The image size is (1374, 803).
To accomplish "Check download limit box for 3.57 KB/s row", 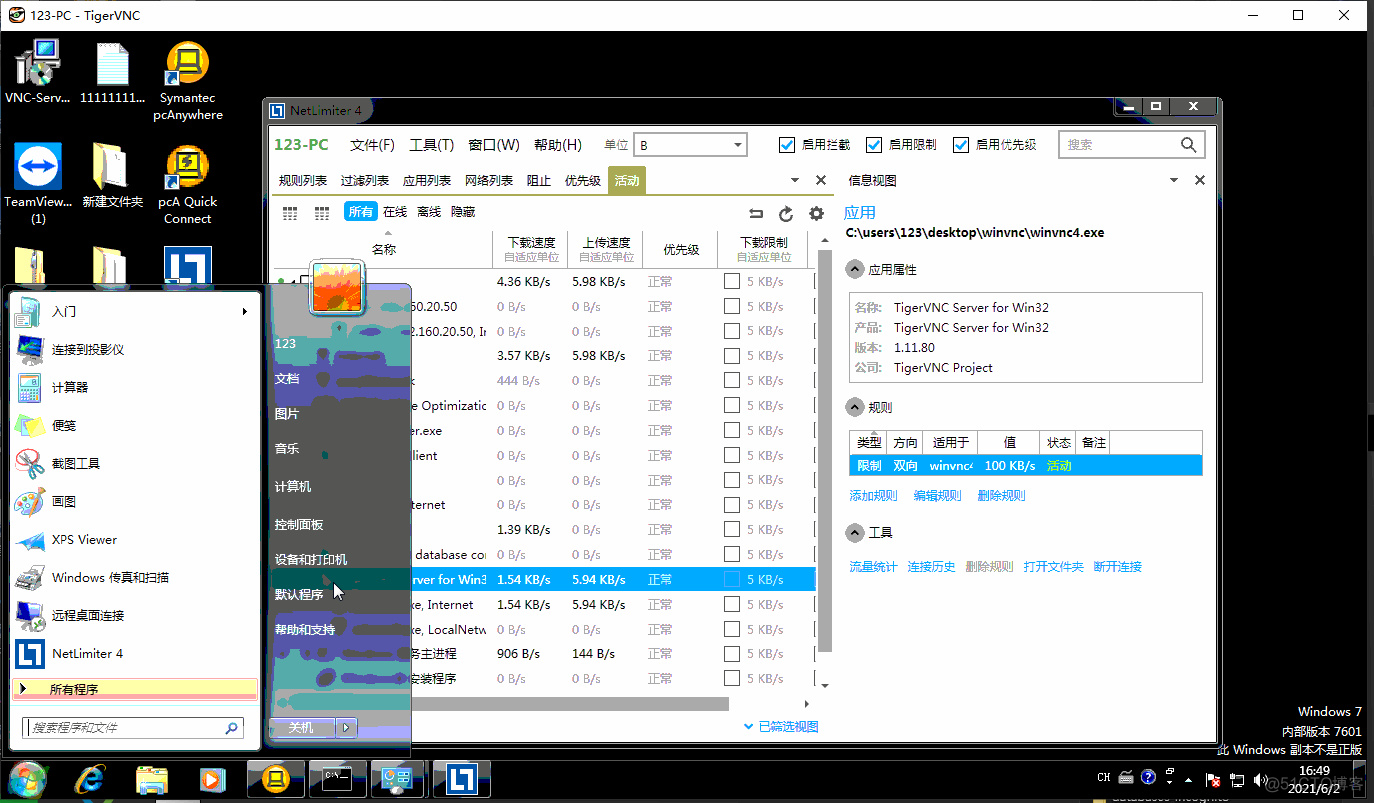I will pos(732,356).
